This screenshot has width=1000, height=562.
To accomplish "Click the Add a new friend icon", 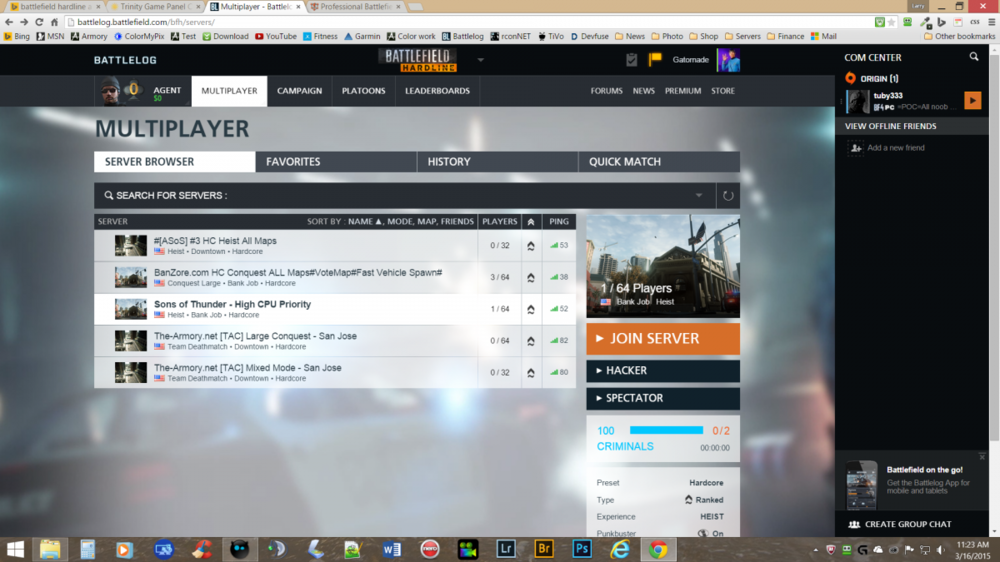I will (856, 148).
